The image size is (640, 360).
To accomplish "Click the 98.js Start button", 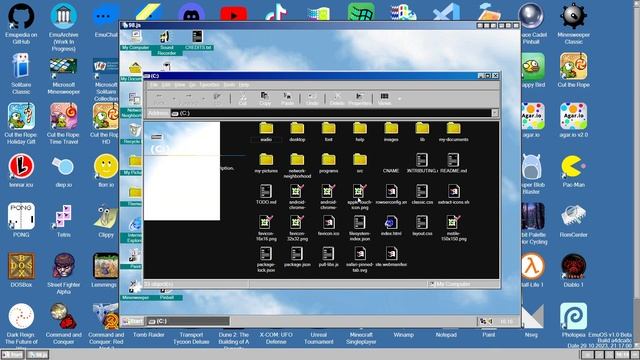I will click(x=133, y=322).
